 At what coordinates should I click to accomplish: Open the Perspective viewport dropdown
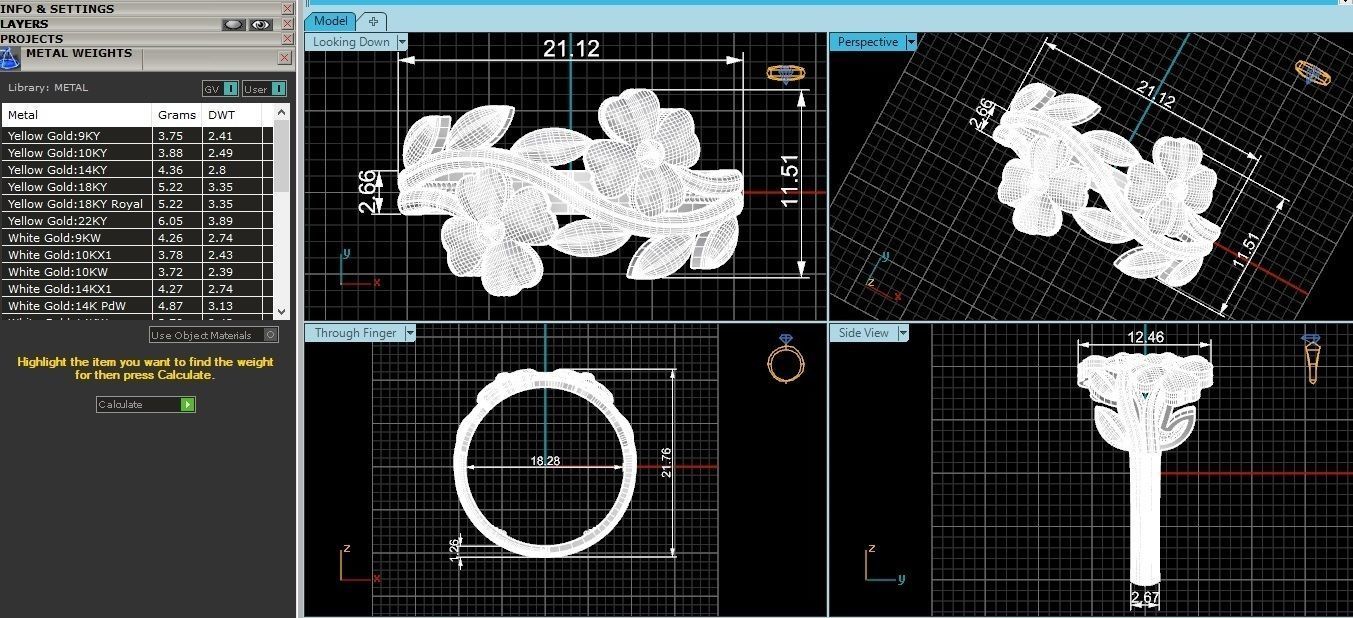click(911, 42)
